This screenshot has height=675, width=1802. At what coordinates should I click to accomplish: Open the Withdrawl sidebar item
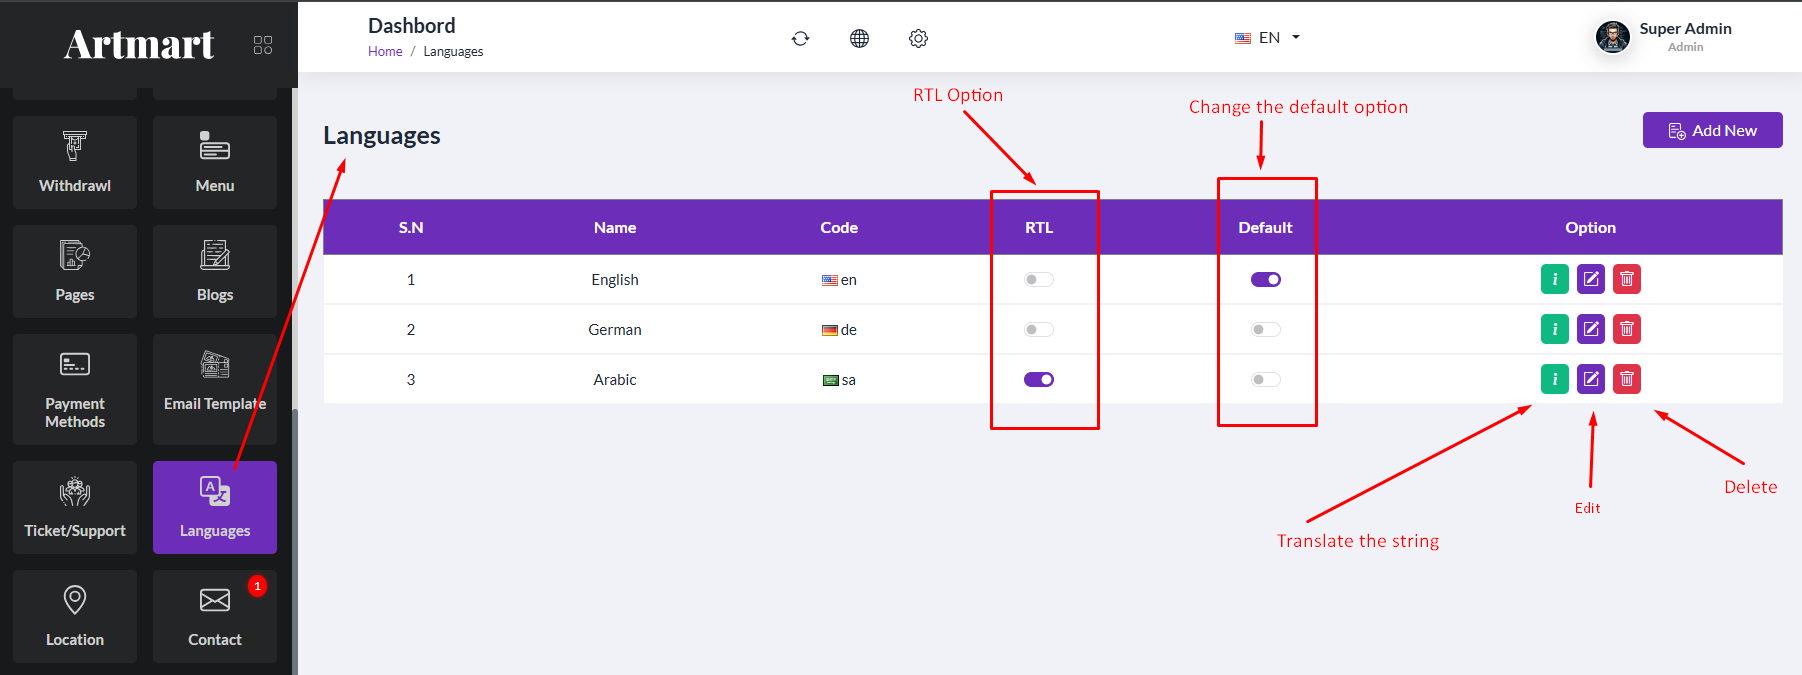(75, 162)
